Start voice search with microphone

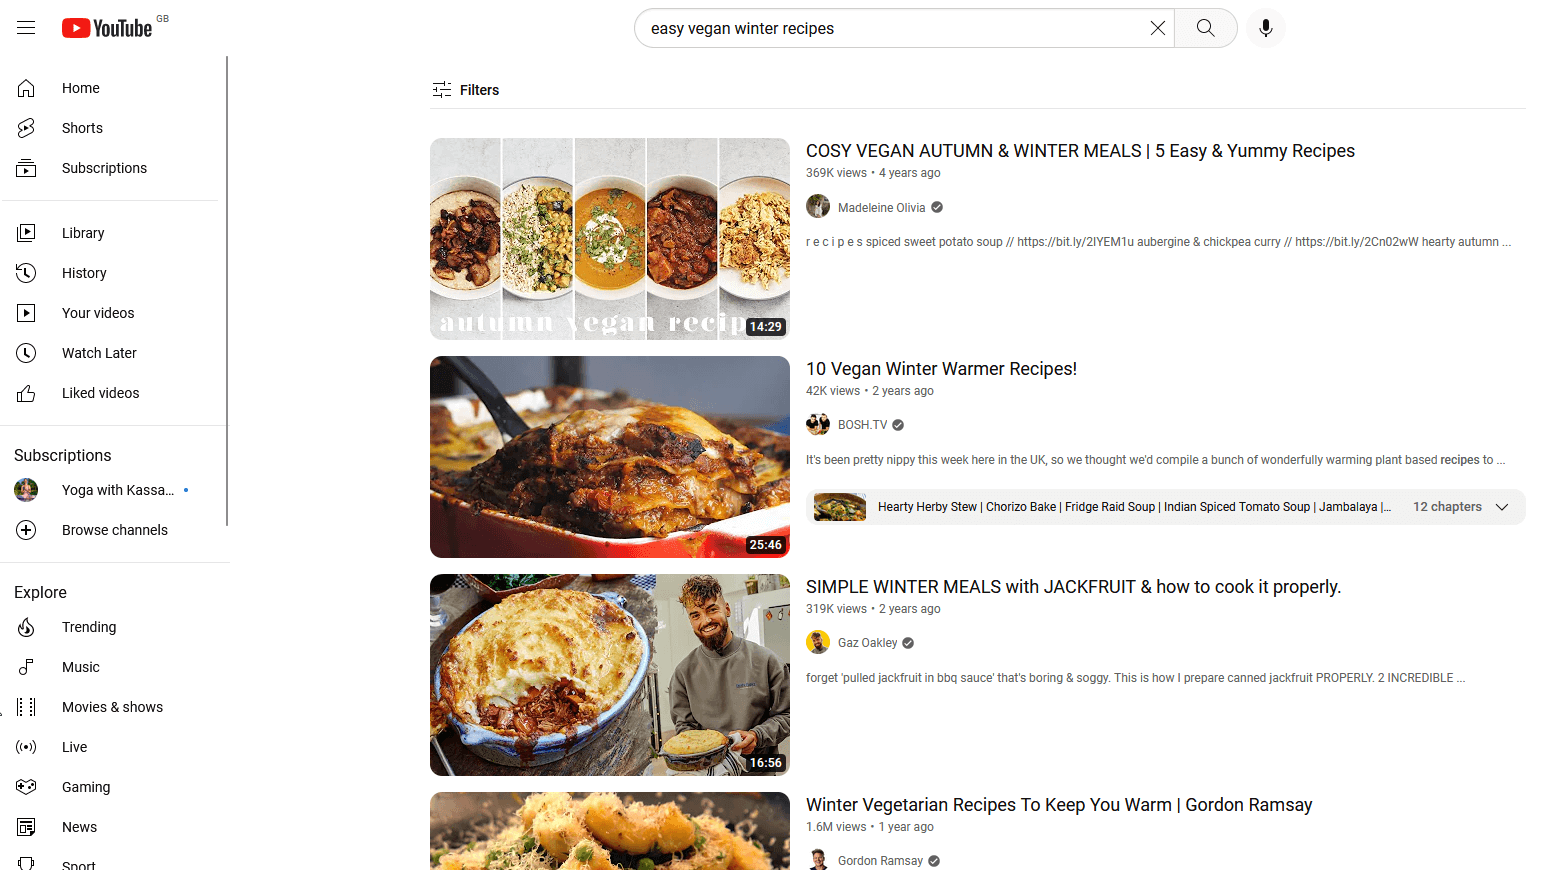click(x=1266, y=28)
